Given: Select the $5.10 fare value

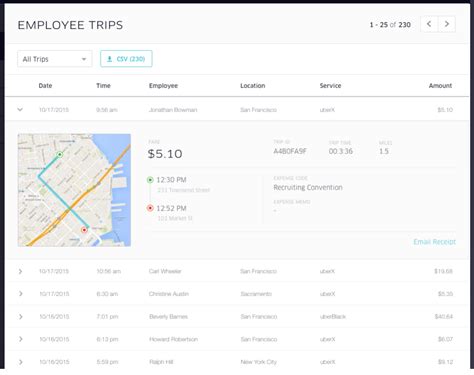Looking at the screenshot, I should click(x=165, y=154).
